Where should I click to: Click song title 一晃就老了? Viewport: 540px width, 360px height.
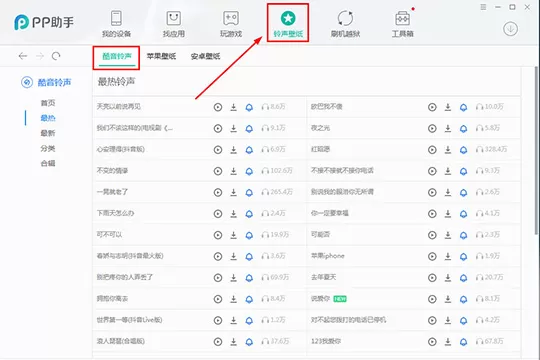pyautogui.click(x=112, y=192)
